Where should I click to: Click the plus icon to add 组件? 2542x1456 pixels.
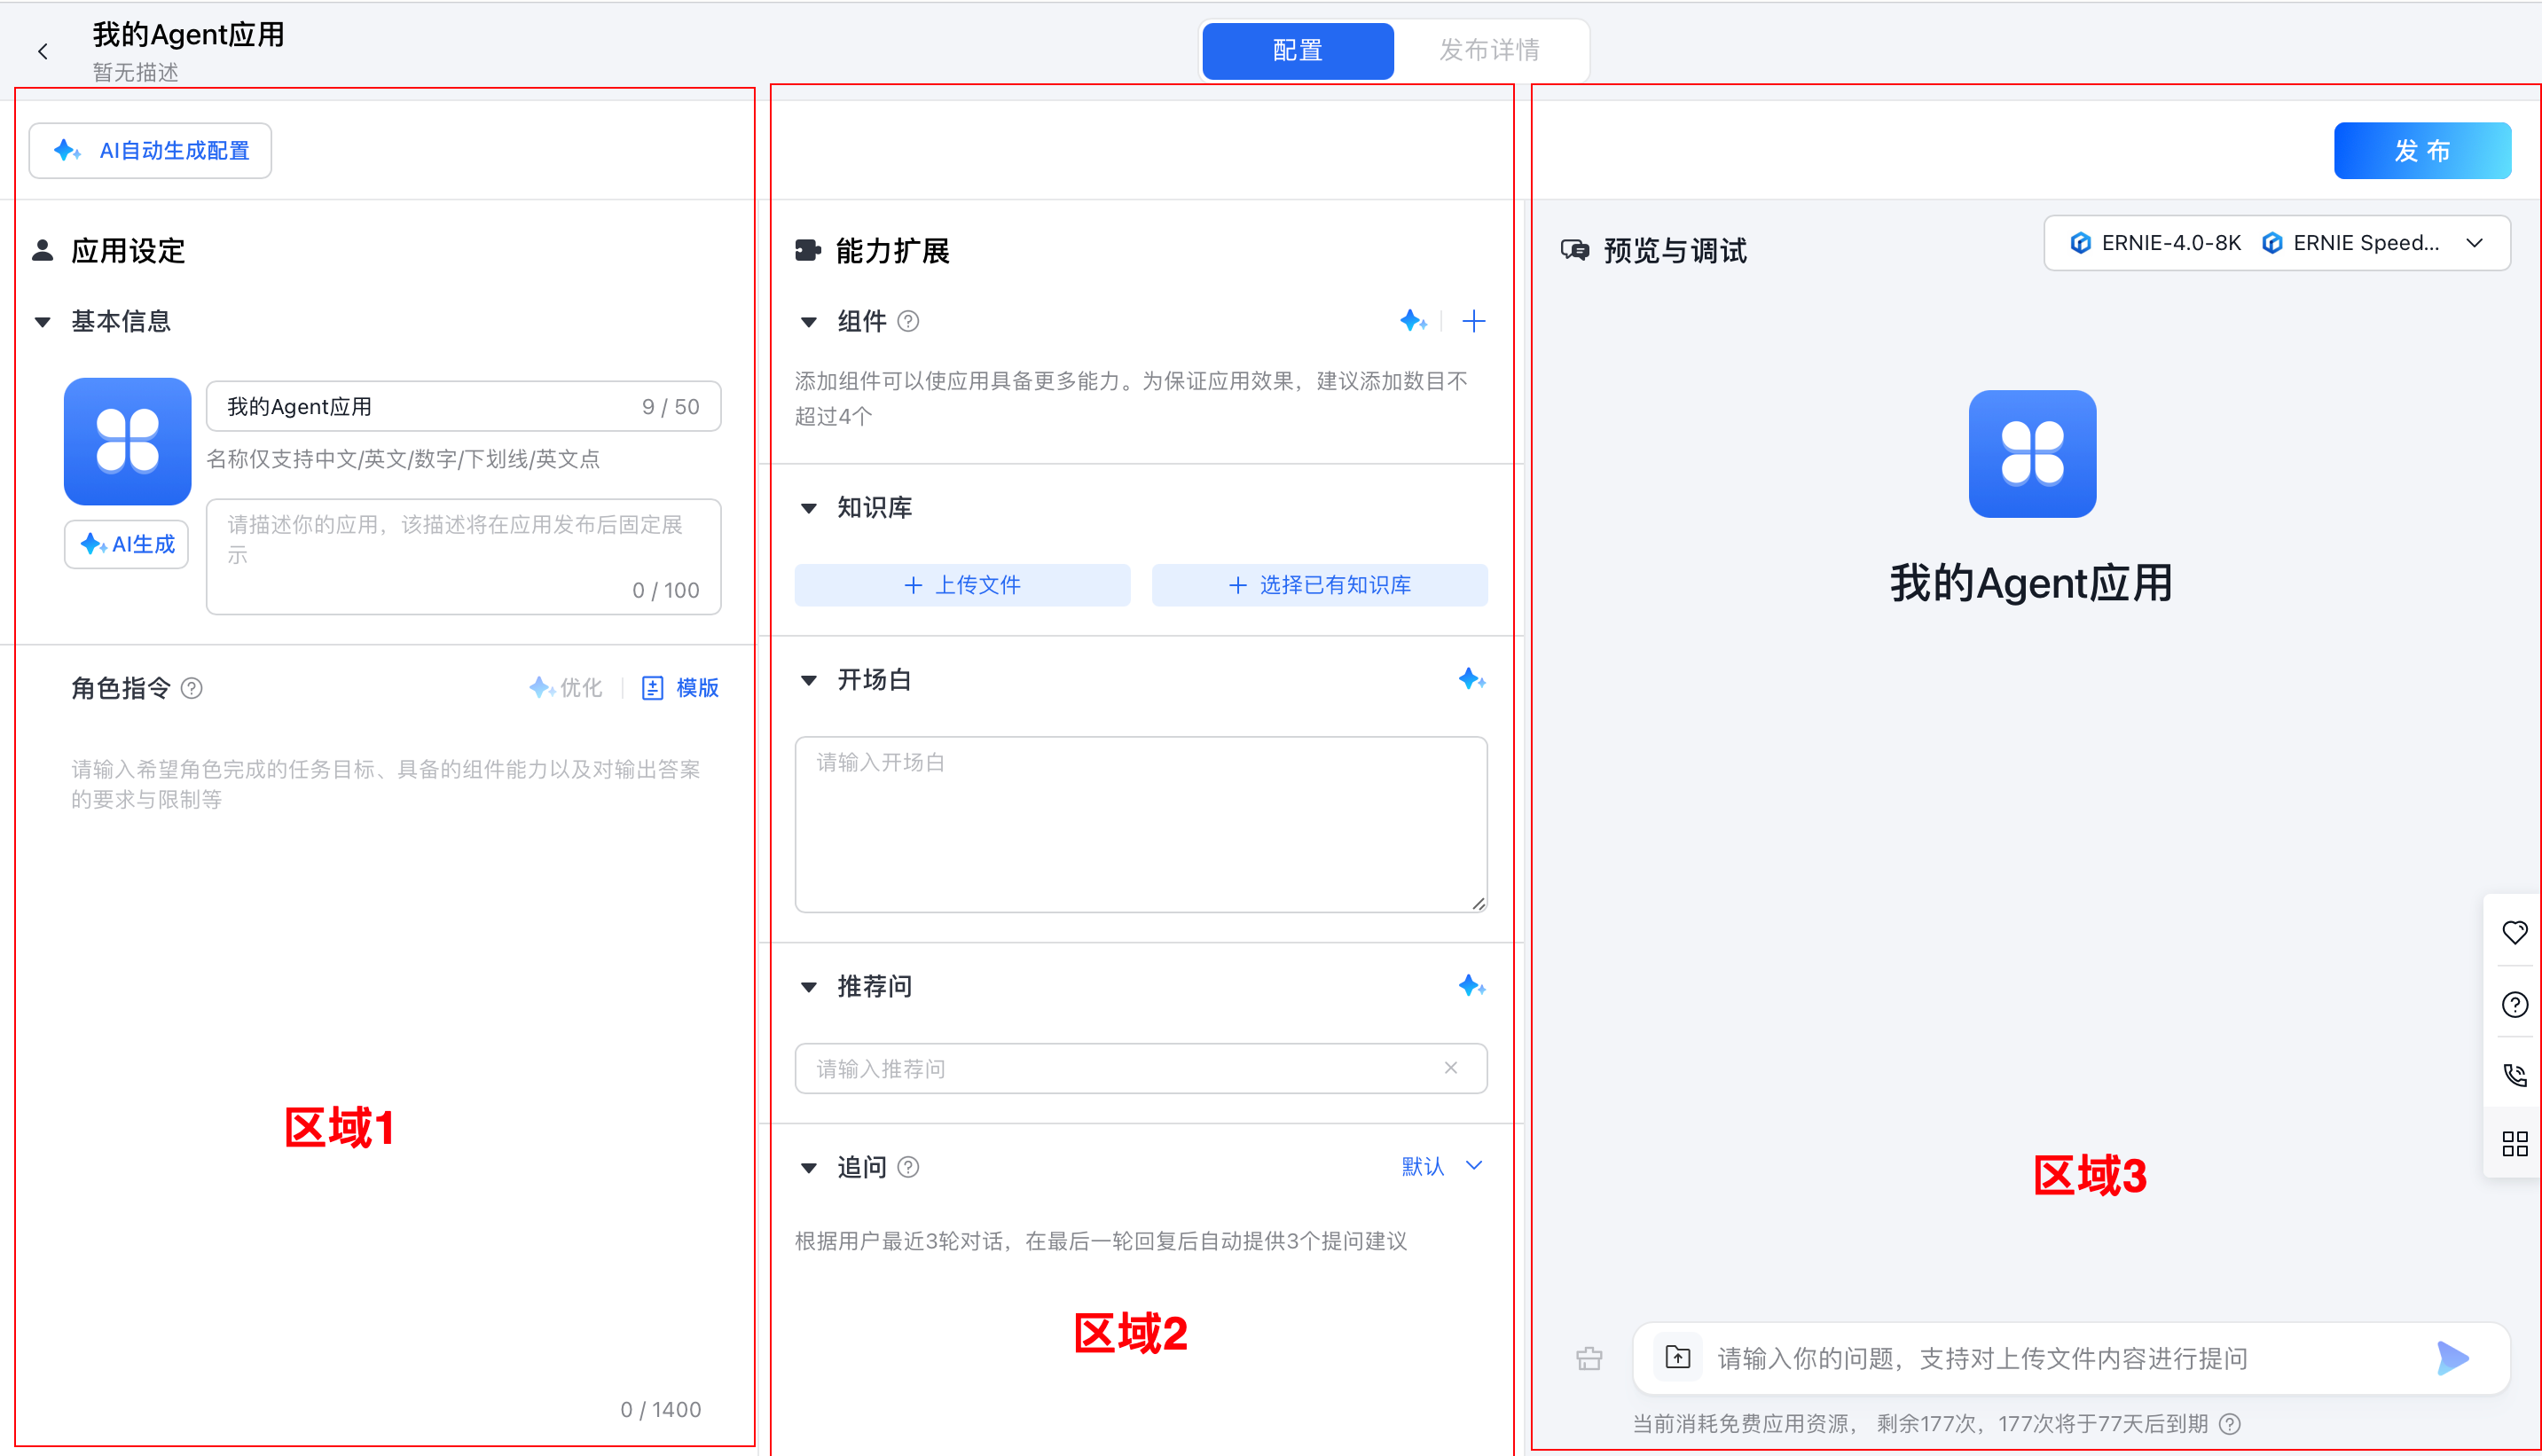(1473, 321)
